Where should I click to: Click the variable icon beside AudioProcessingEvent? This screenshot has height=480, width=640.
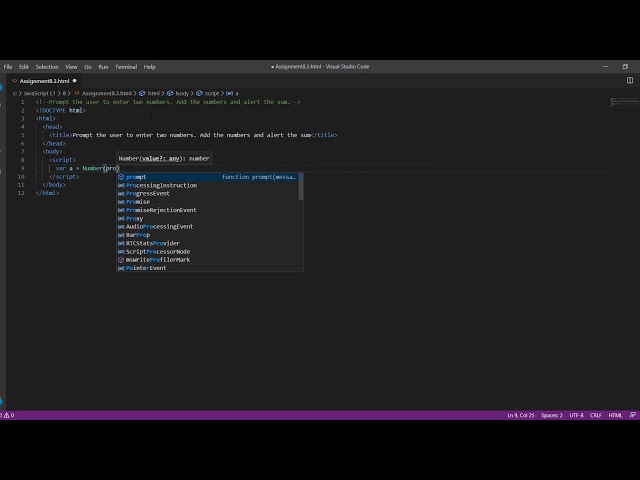[121, 227]
